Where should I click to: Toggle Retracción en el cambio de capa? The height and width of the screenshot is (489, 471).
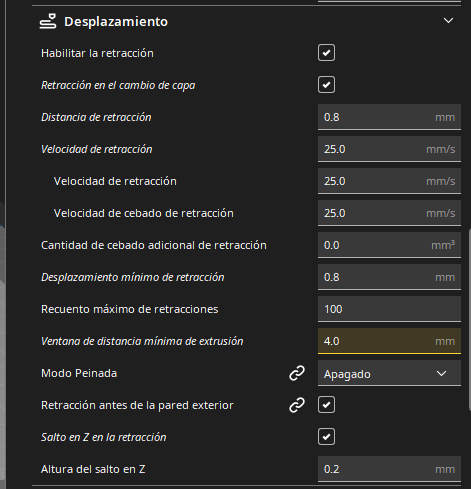(326, 85)
